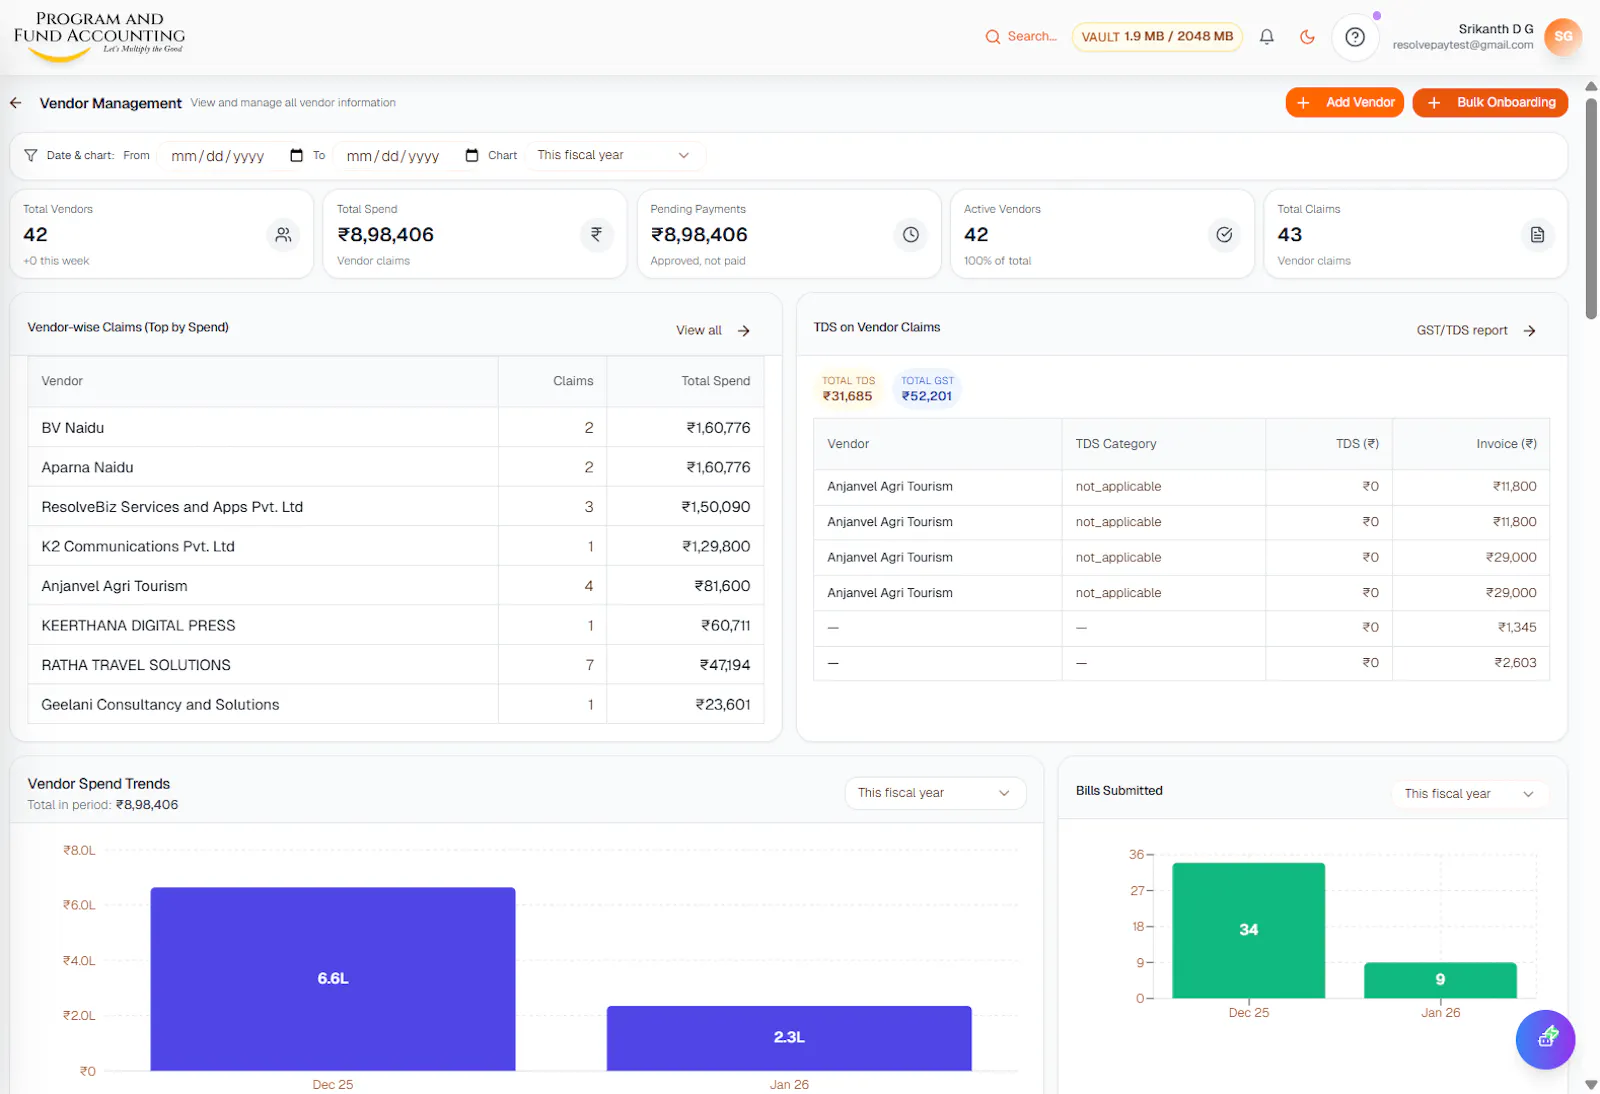
Task: Click the back arrow beside Vendor Management
Action: click(16, 103)
